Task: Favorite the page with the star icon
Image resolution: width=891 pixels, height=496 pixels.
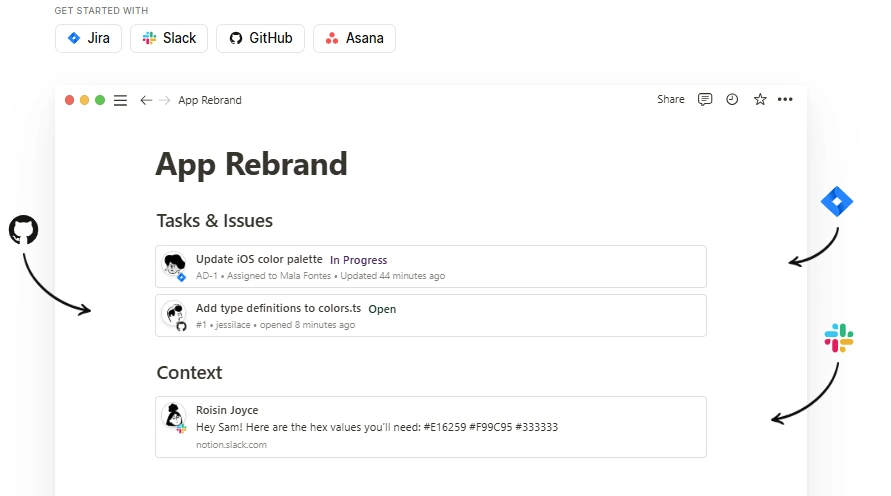Action: pos(760,99)
